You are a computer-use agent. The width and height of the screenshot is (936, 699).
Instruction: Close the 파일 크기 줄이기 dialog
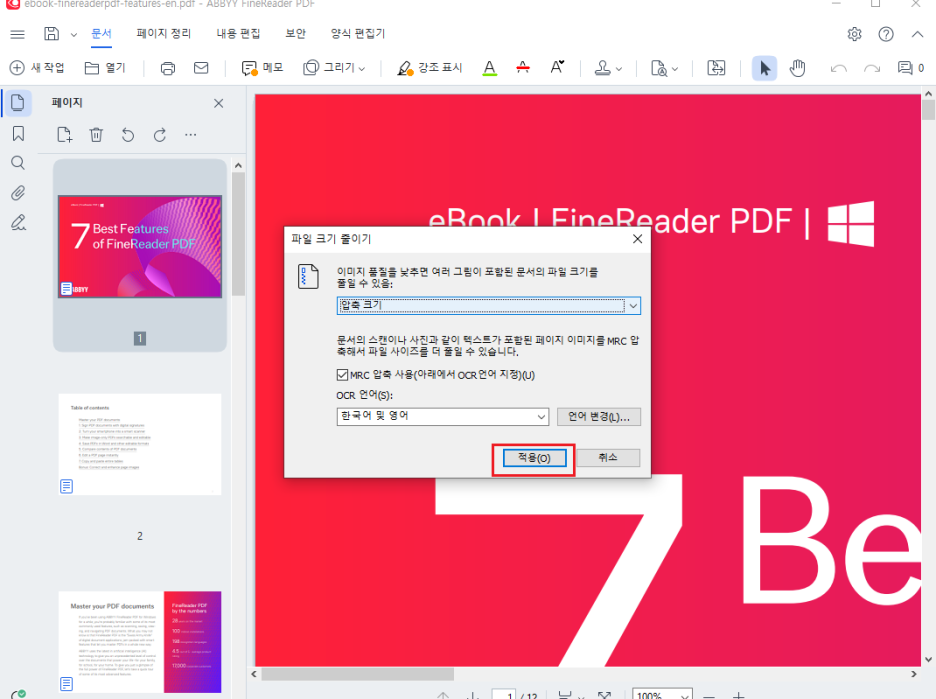pyautogui.click(x=638, y=239)
